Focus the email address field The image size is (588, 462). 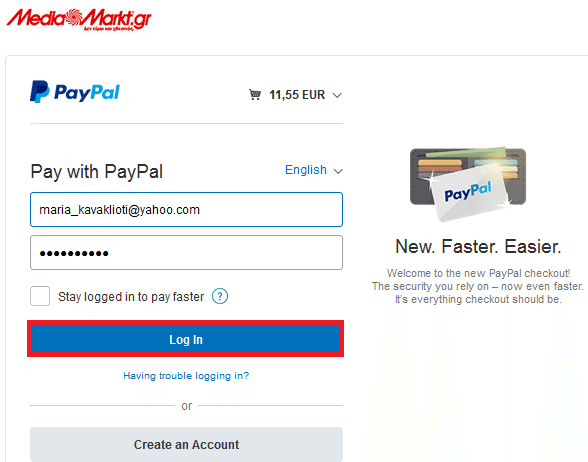click(186, 210)
